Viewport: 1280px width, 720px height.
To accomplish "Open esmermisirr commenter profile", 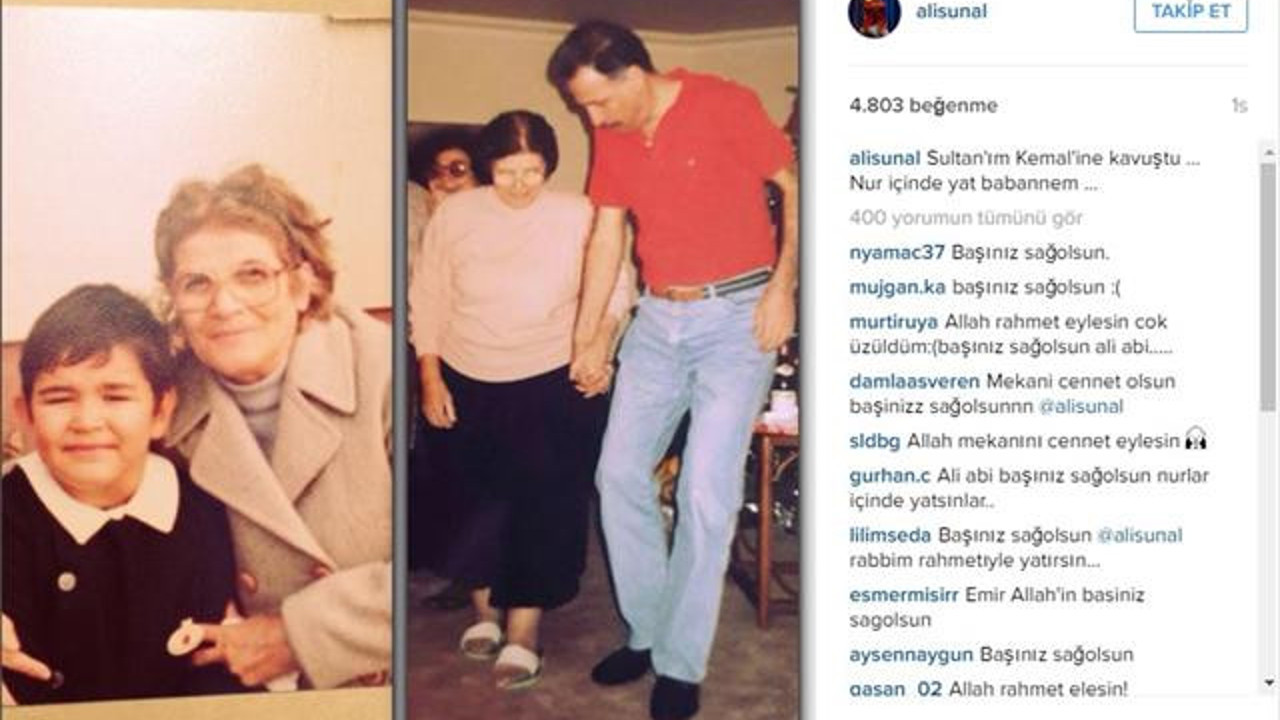I will tap(904, 595).
